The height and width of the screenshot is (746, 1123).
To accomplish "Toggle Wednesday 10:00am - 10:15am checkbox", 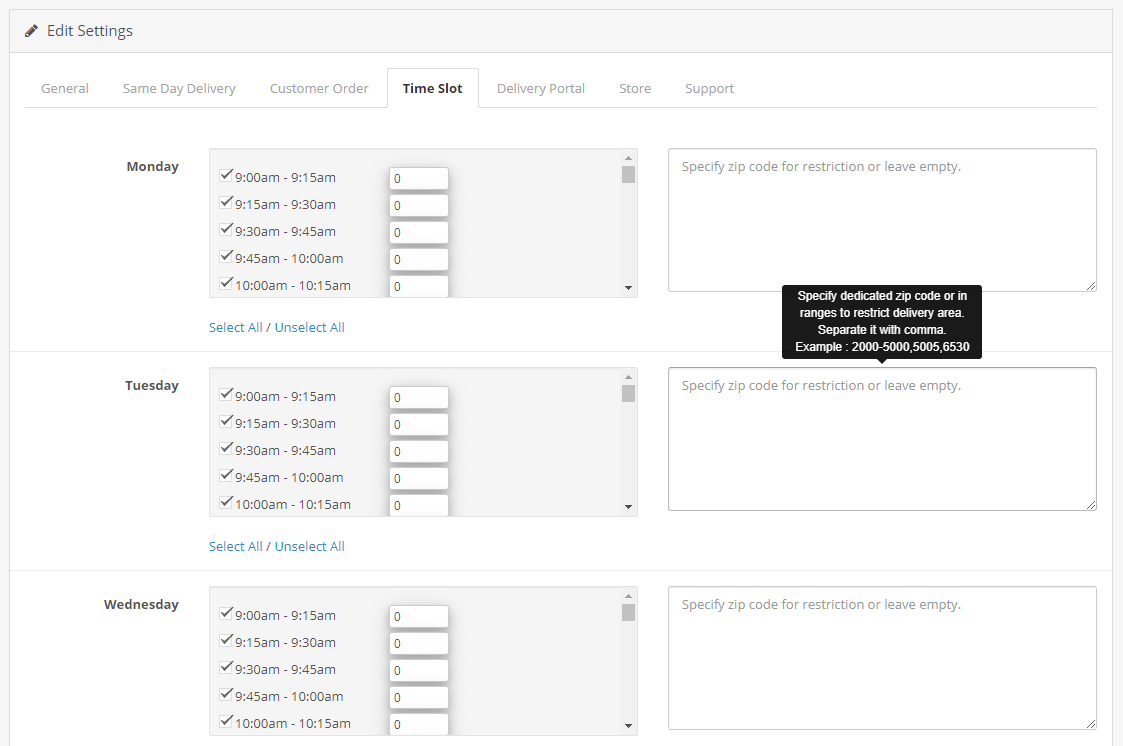I will [x=226, y=721].
